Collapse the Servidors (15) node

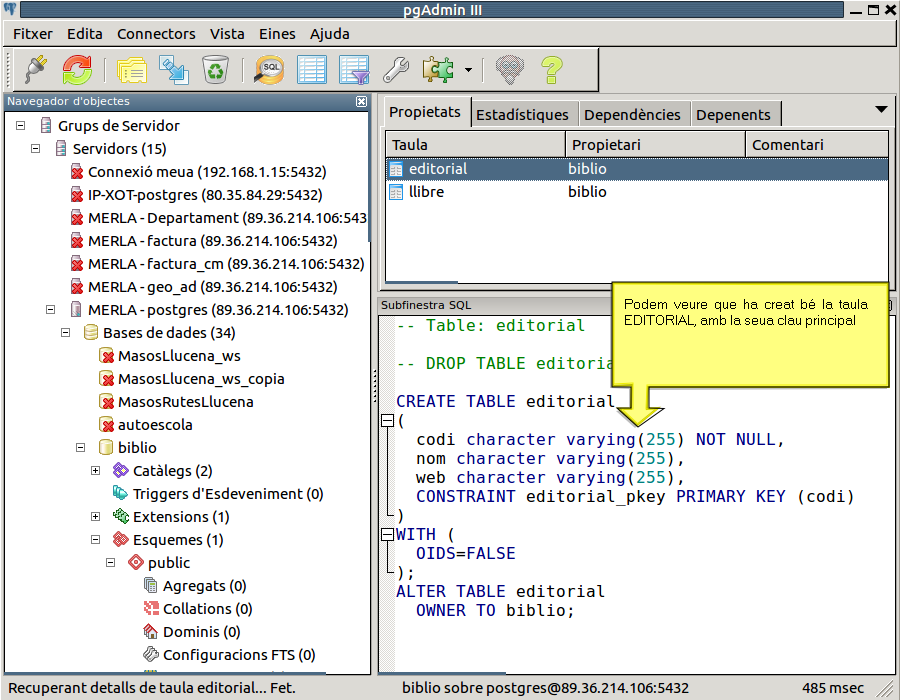coord(36,148)
